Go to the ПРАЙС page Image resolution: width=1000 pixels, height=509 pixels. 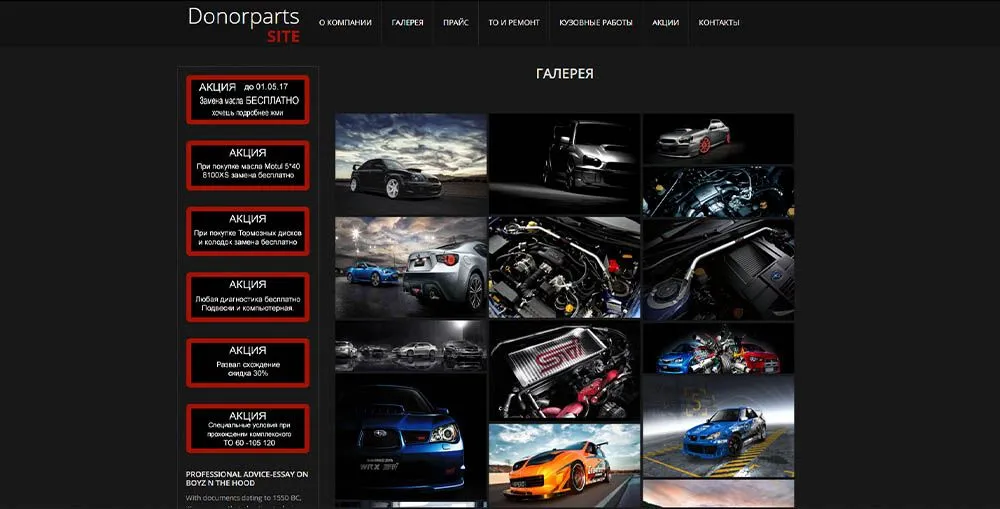(x=455, y=22)
